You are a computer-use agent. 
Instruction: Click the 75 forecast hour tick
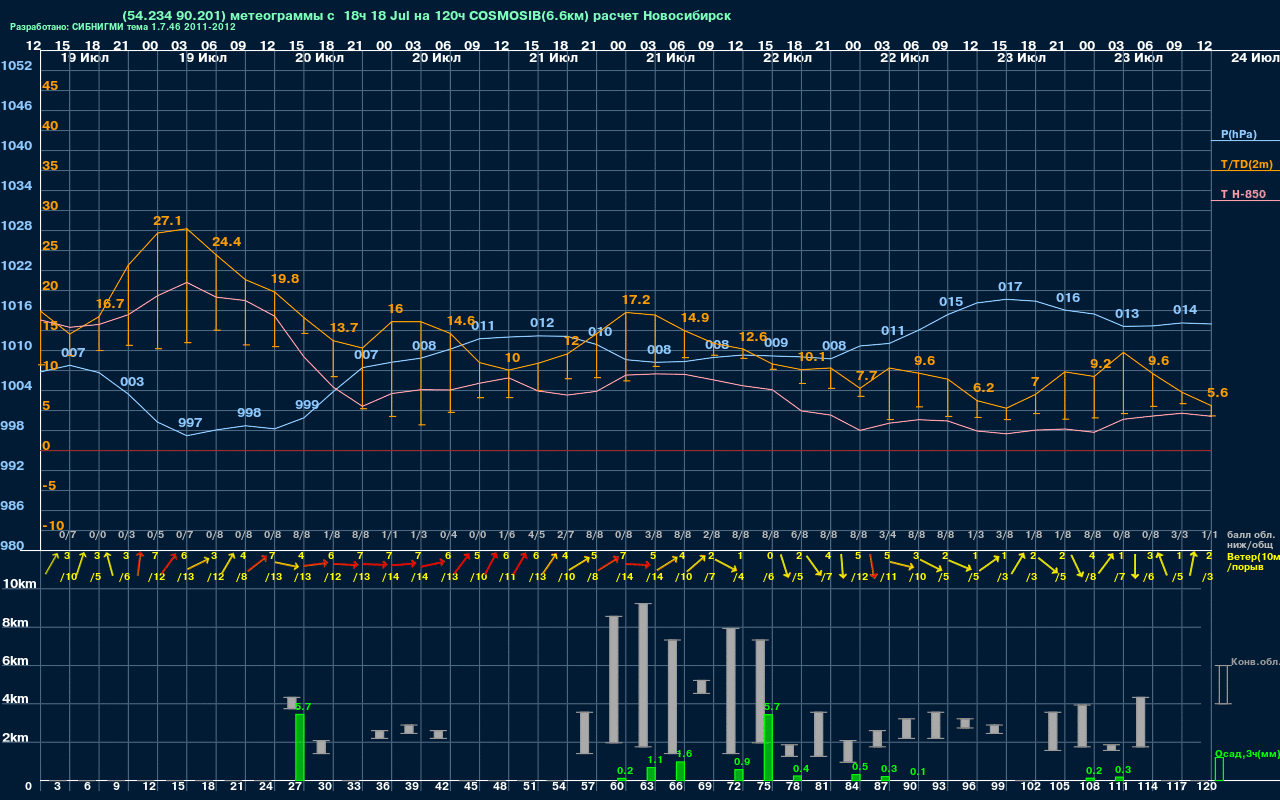click(764, 787)
